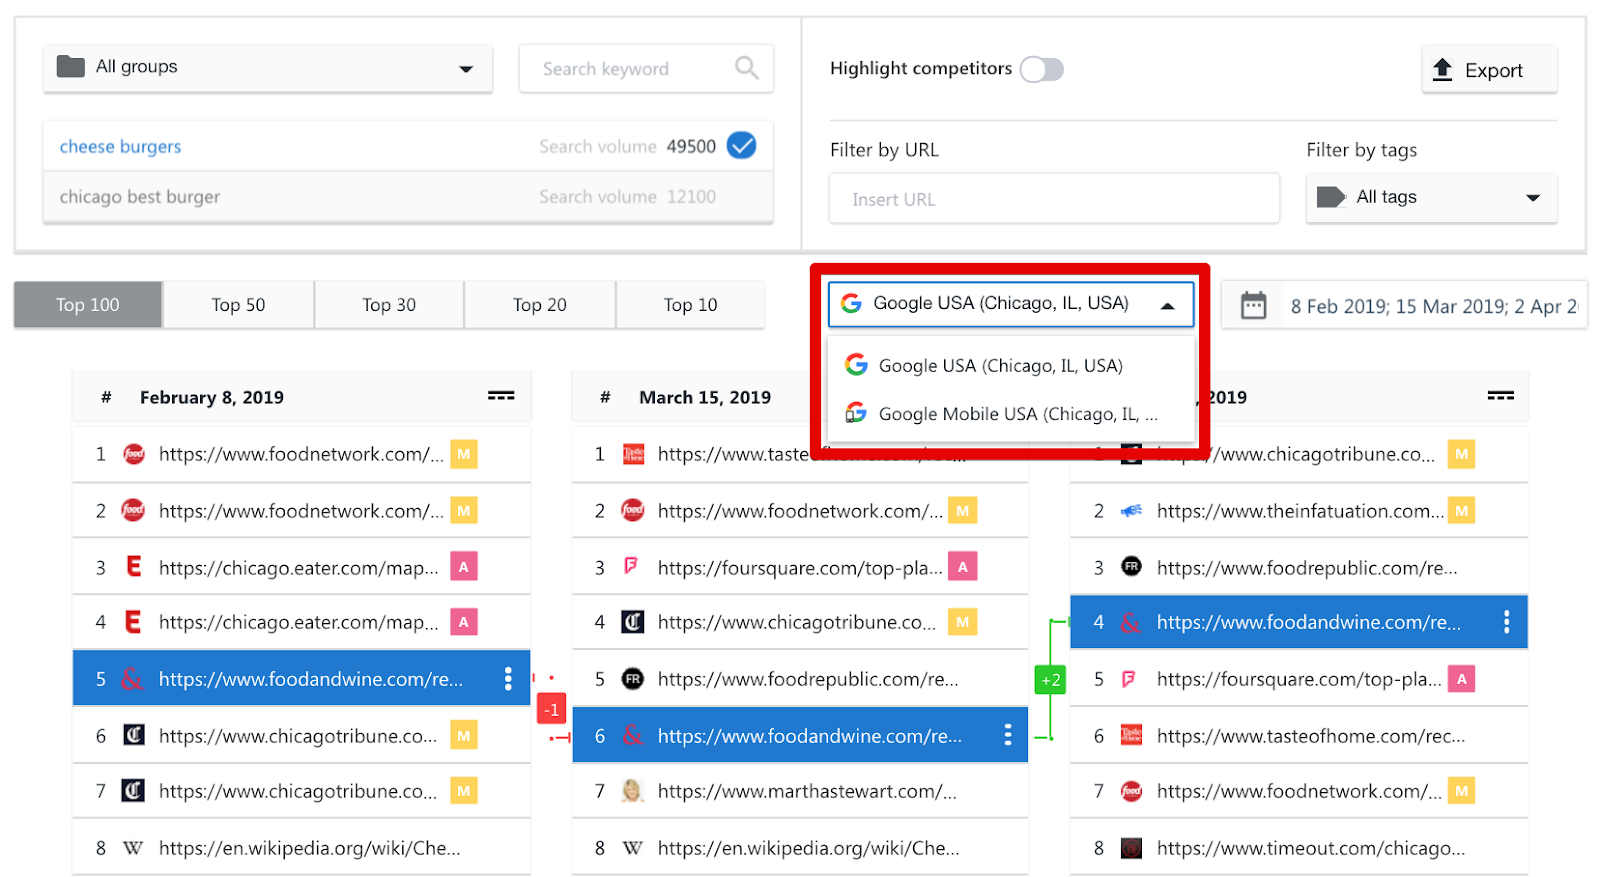Open the All tags dropdown
Screen dimensions: 1600x877
(1431, 197)
